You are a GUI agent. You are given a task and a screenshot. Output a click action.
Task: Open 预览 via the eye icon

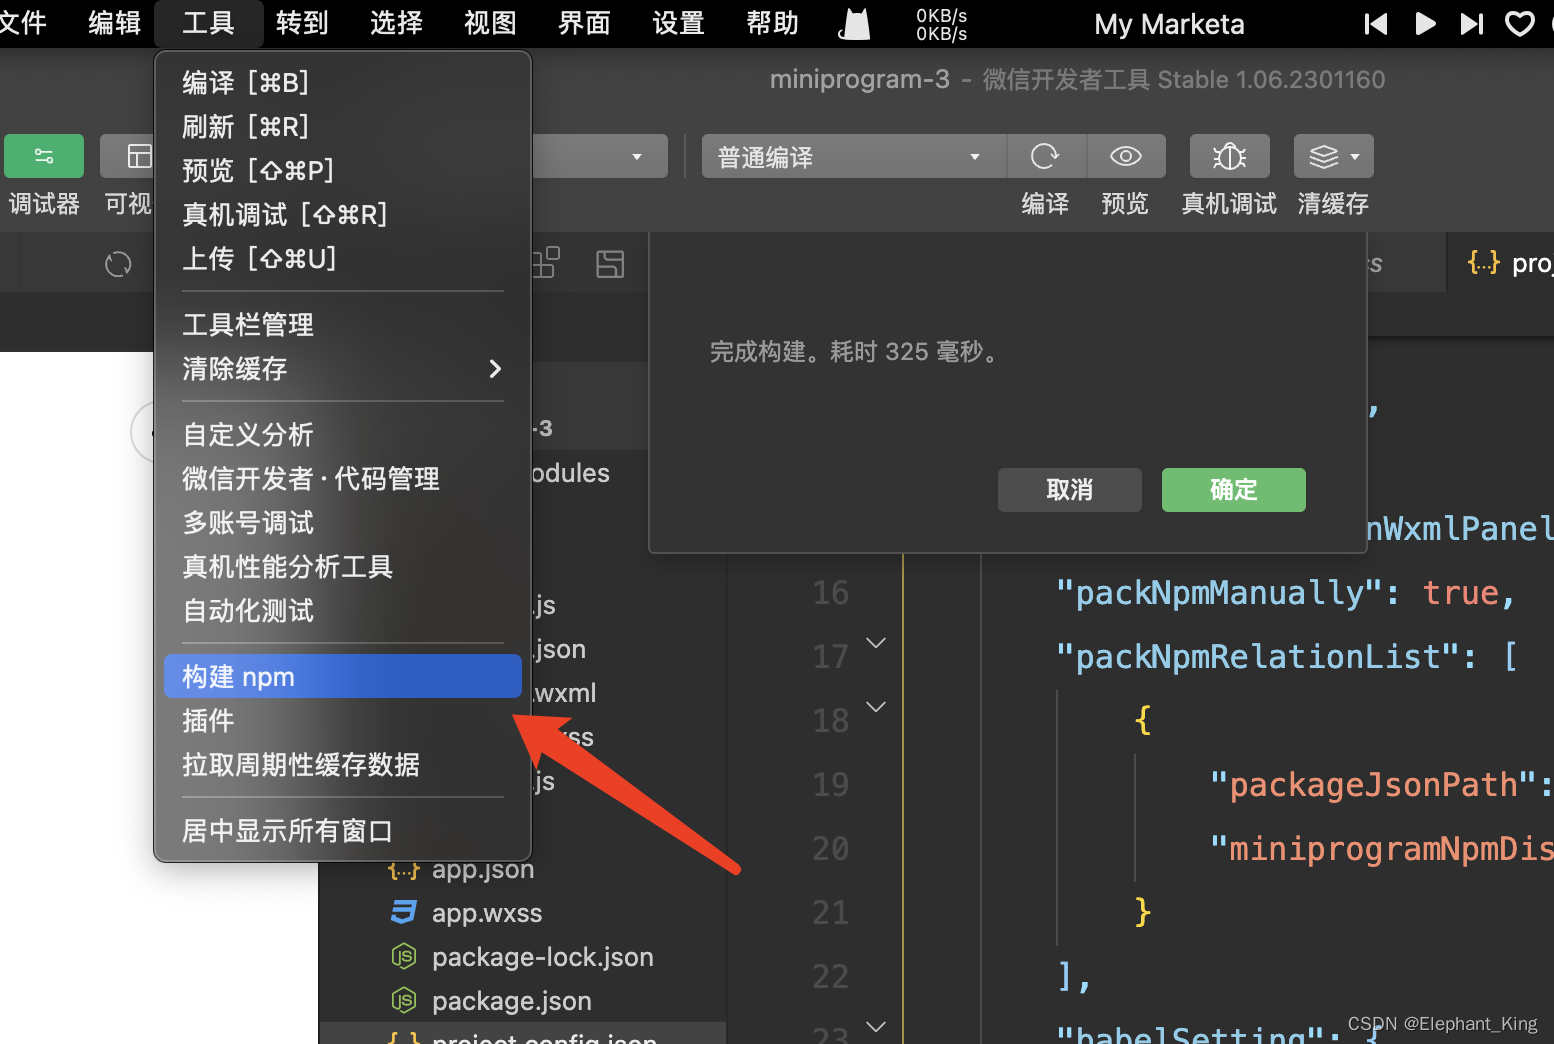point(1125,156)
